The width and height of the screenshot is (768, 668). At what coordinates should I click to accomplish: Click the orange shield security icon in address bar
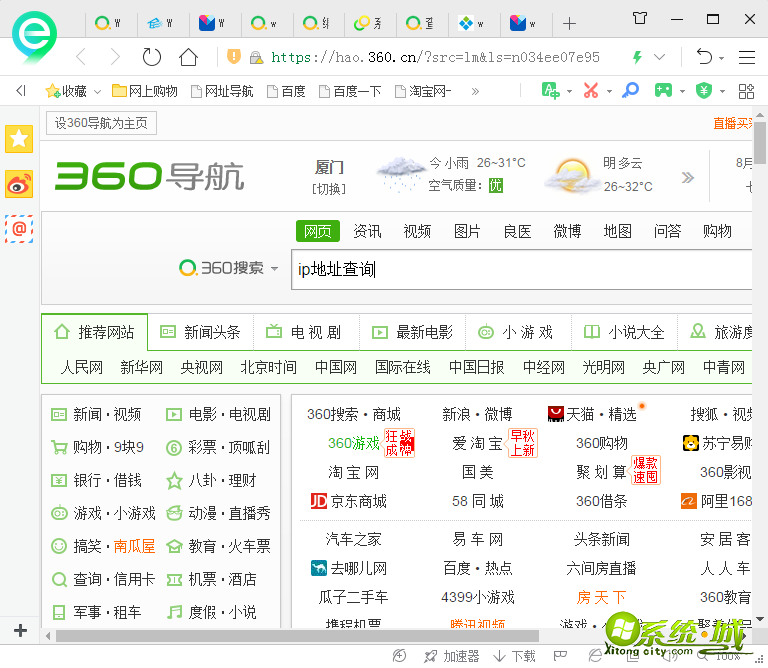pyautogui.click(x=234, y=57)
